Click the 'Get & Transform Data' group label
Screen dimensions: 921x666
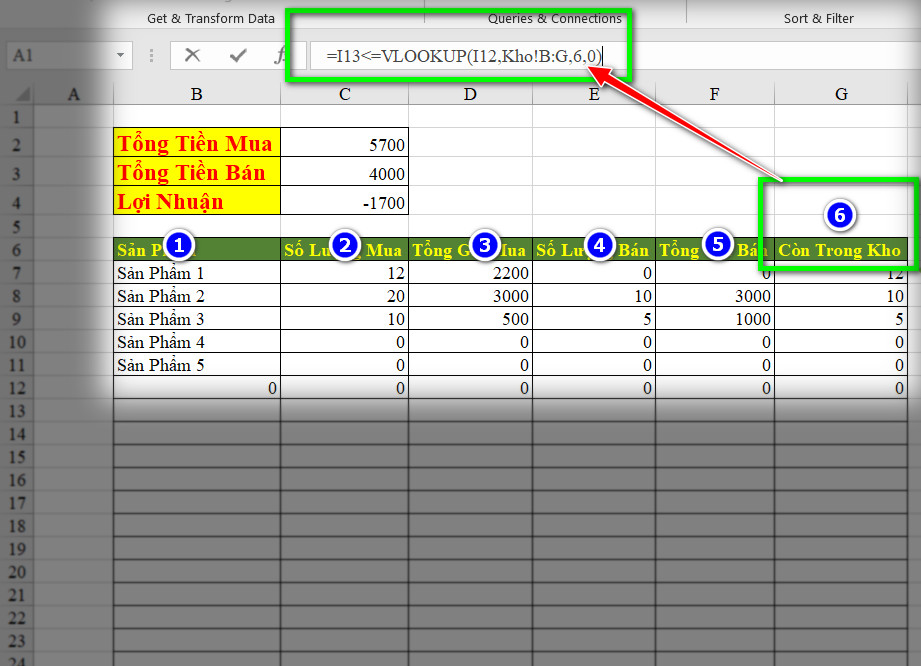(x=211, y=19)
